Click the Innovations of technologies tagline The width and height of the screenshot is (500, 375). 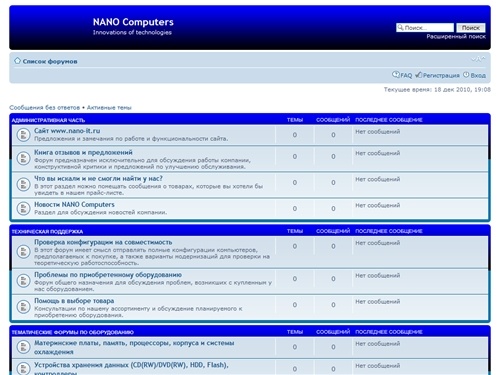pos(132,32)
